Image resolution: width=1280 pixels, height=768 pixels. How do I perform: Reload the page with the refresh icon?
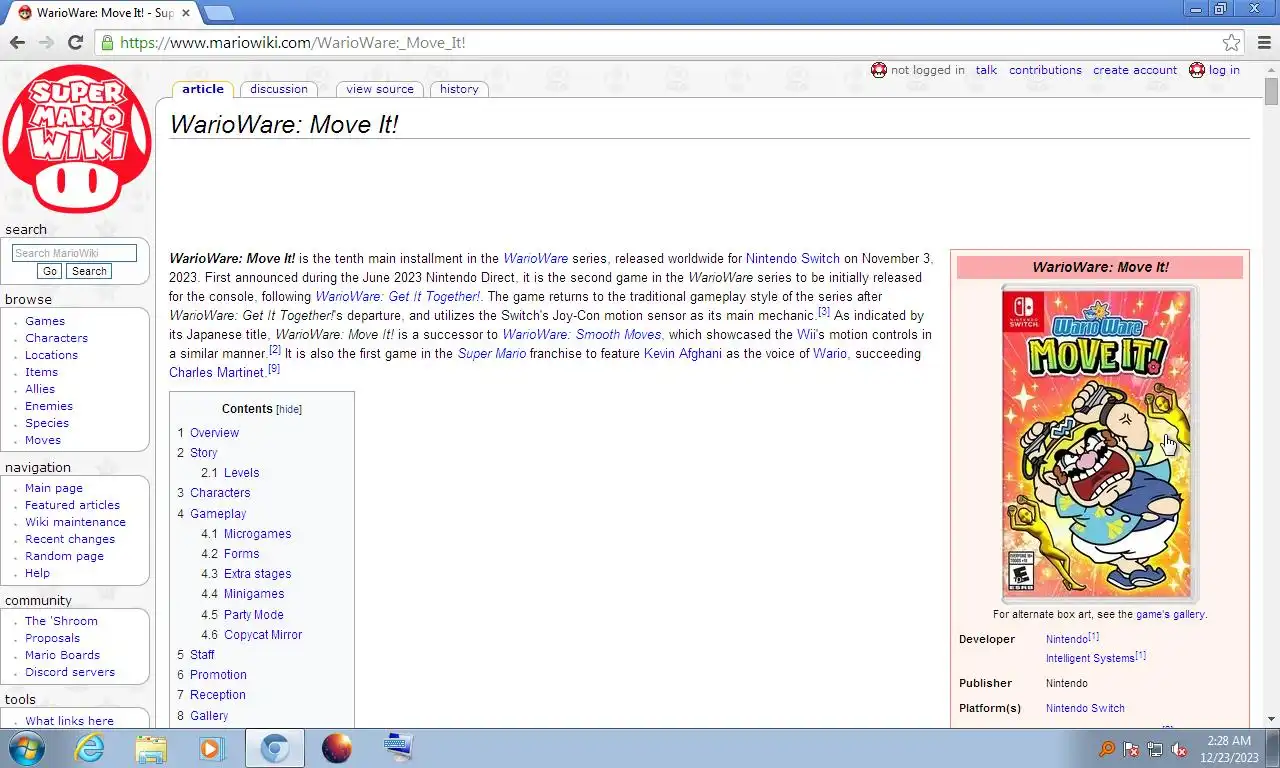point(75,42)
